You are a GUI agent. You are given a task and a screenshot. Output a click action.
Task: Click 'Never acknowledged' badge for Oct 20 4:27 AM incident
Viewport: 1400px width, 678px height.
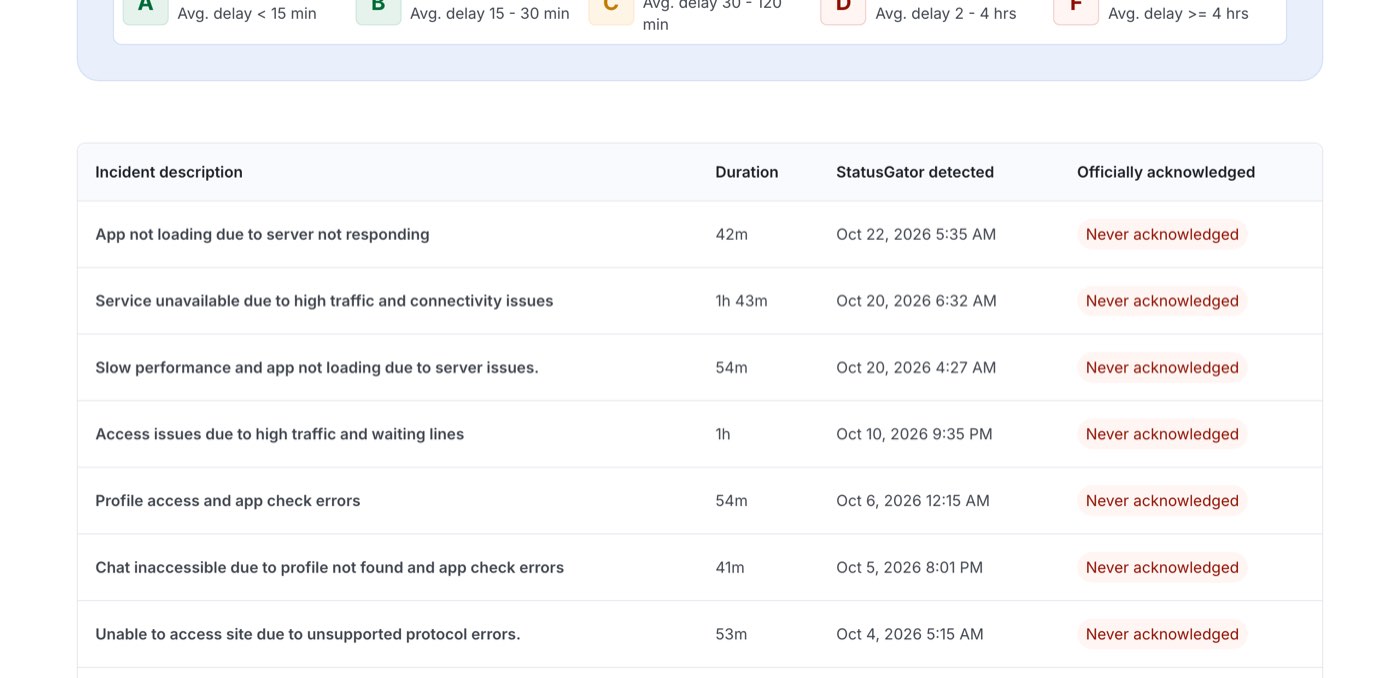point(1162,368)
